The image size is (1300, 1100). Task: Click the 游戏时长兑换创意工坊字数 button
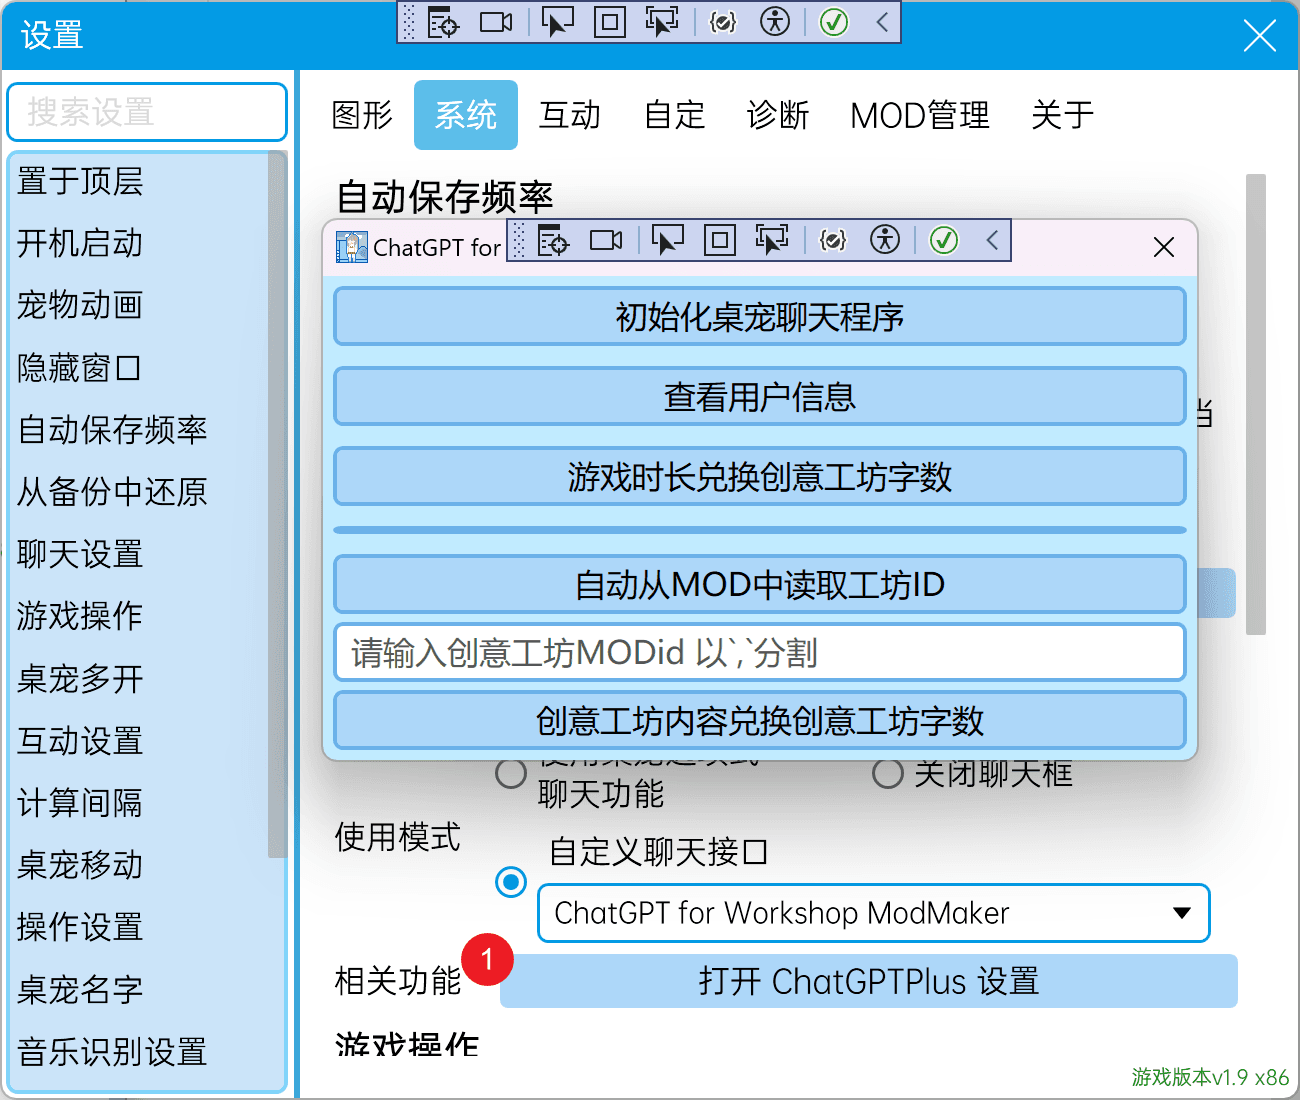point(760,477)
